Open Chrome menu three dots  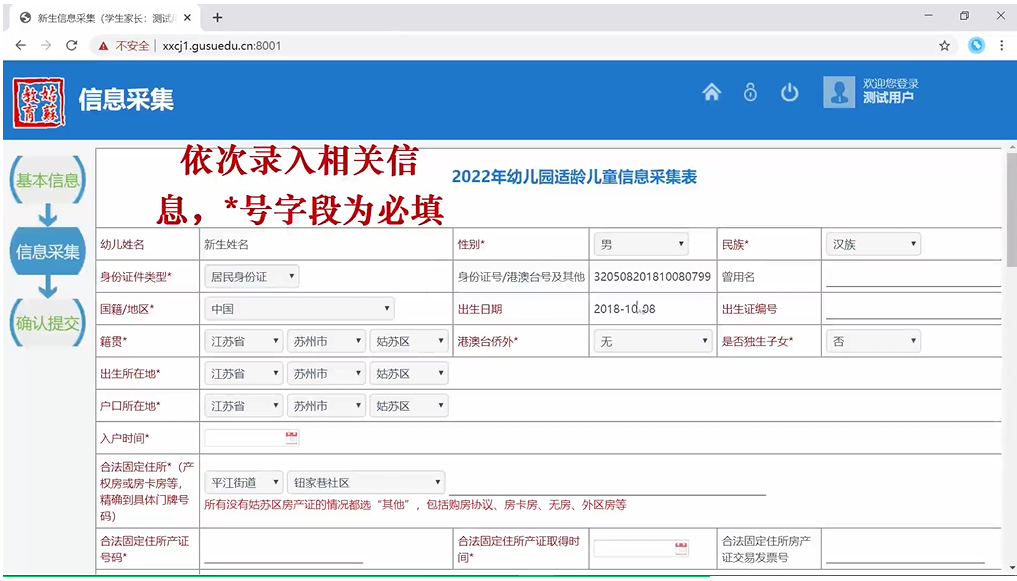tap(1001, 46)
